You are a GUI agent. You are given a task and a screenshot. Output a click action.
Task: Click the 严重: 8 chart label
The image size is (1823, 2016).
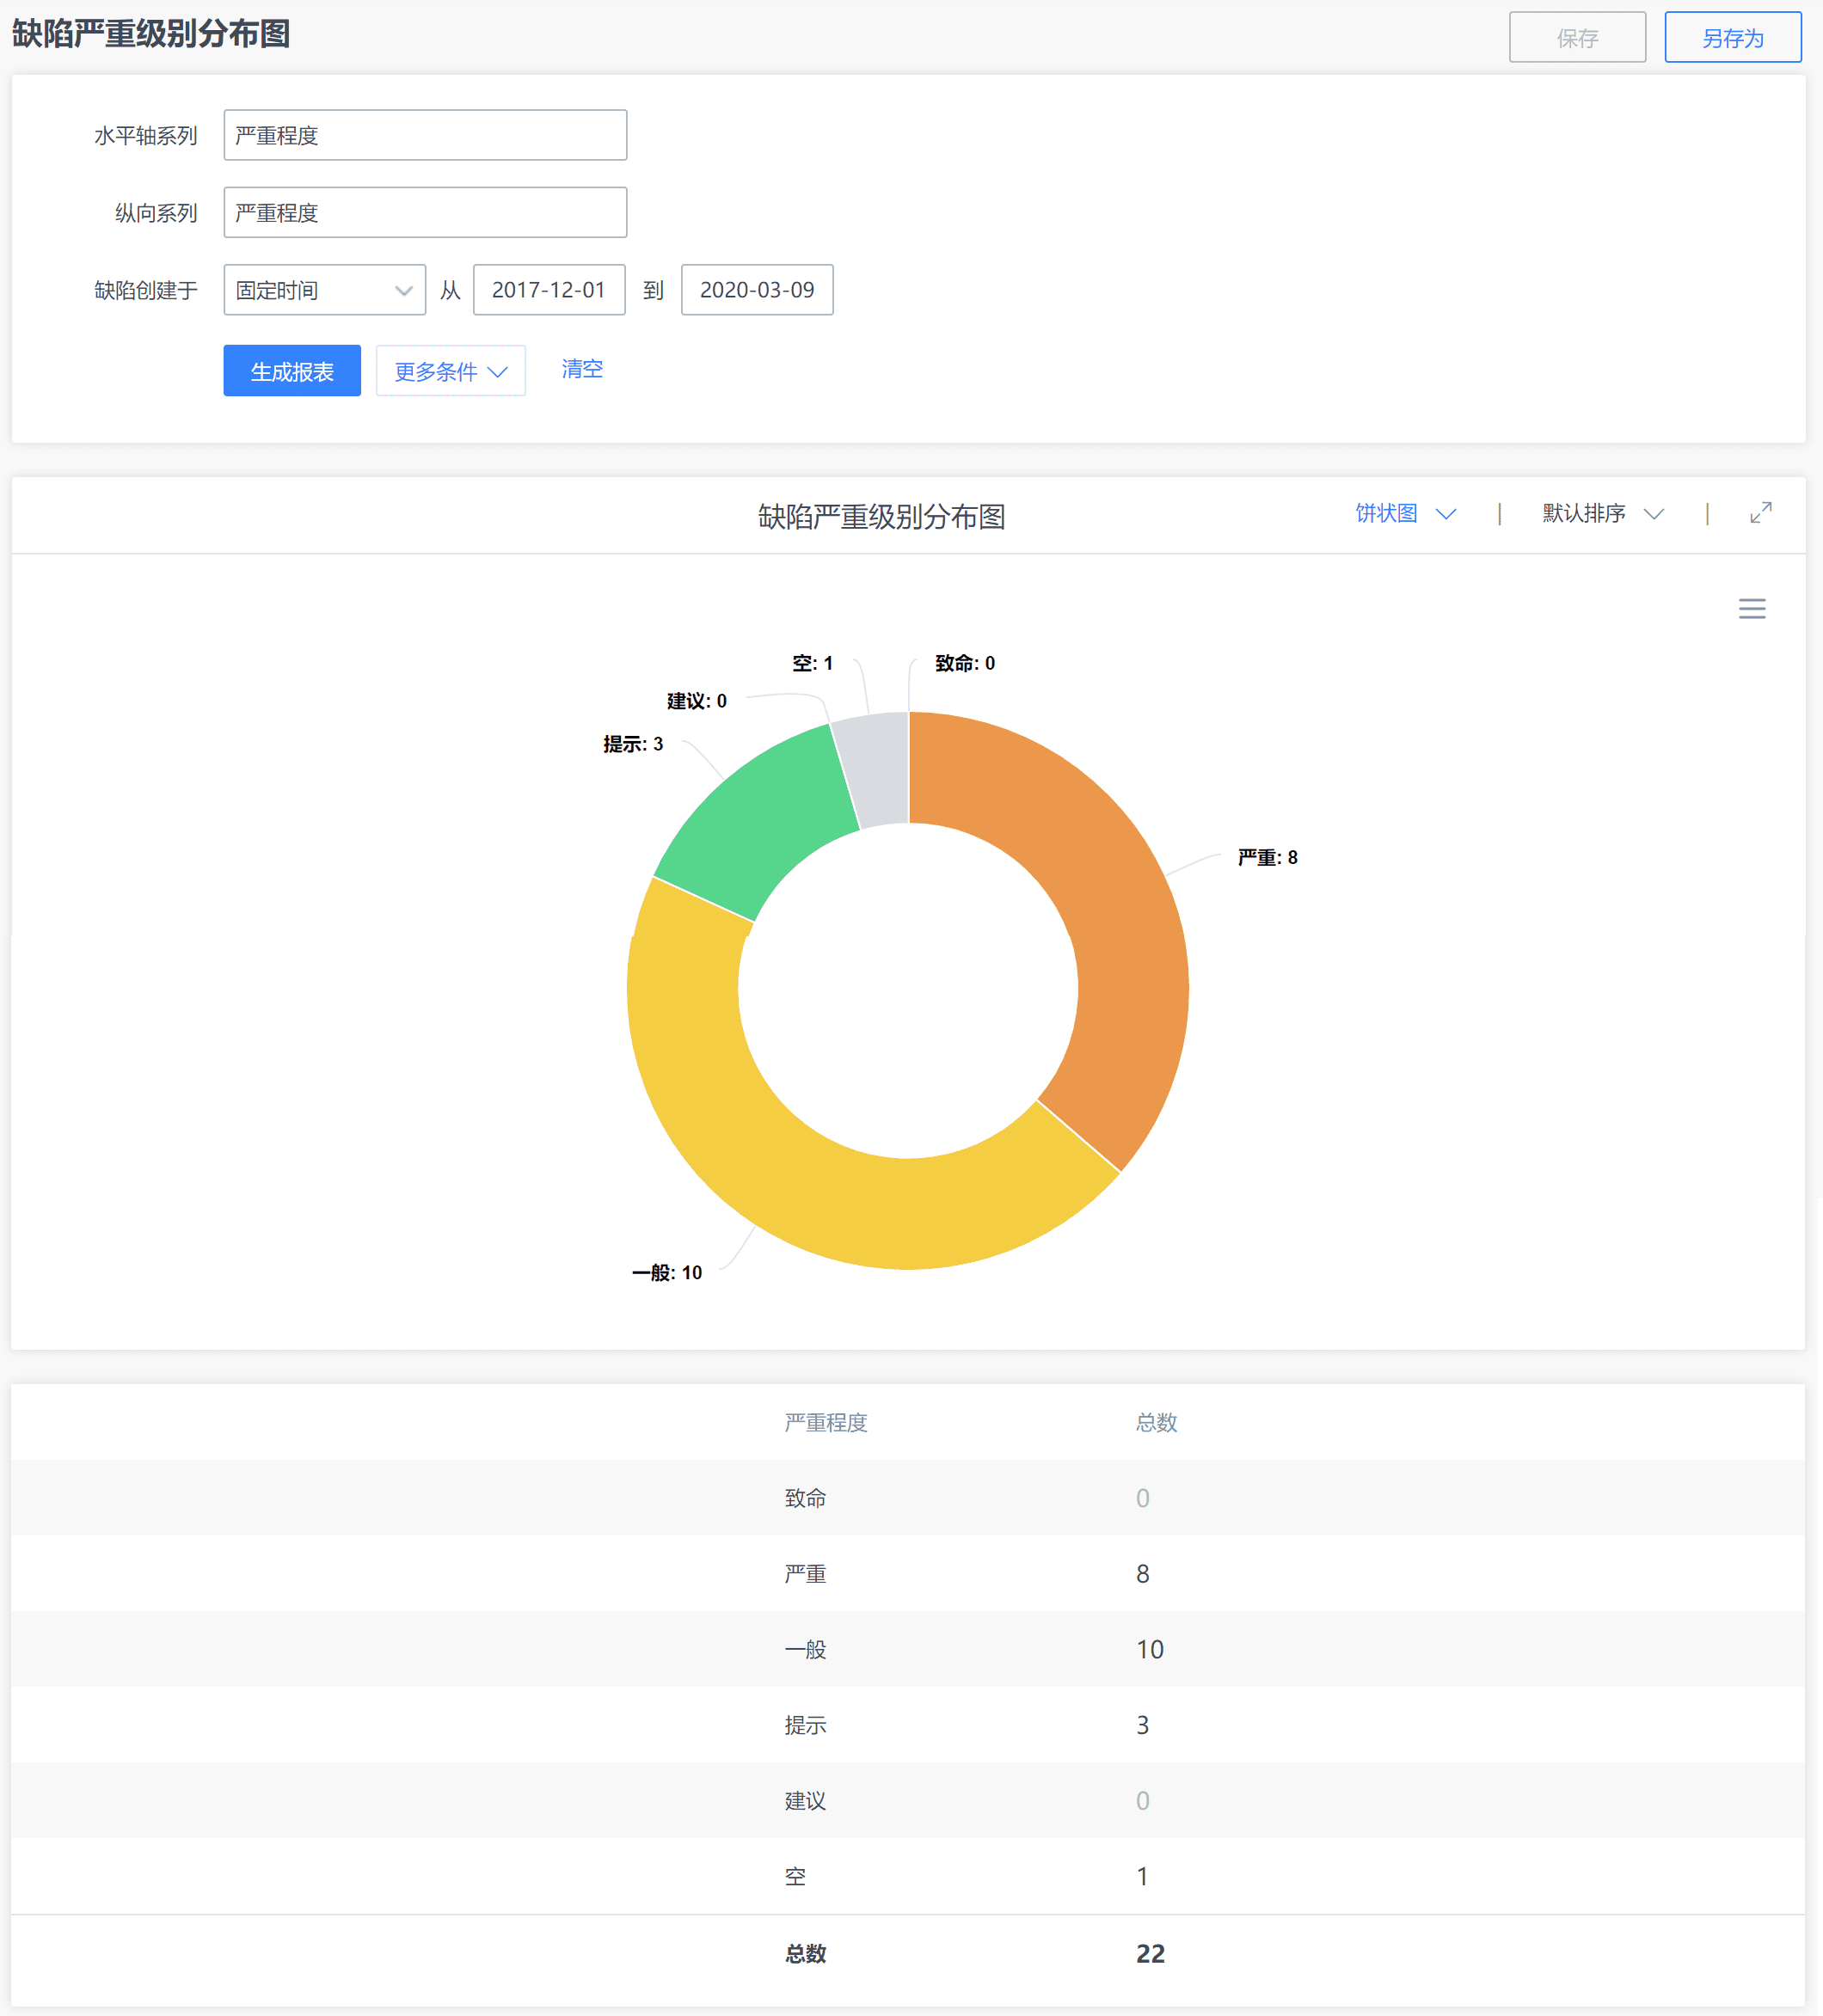click(1267, 857)
